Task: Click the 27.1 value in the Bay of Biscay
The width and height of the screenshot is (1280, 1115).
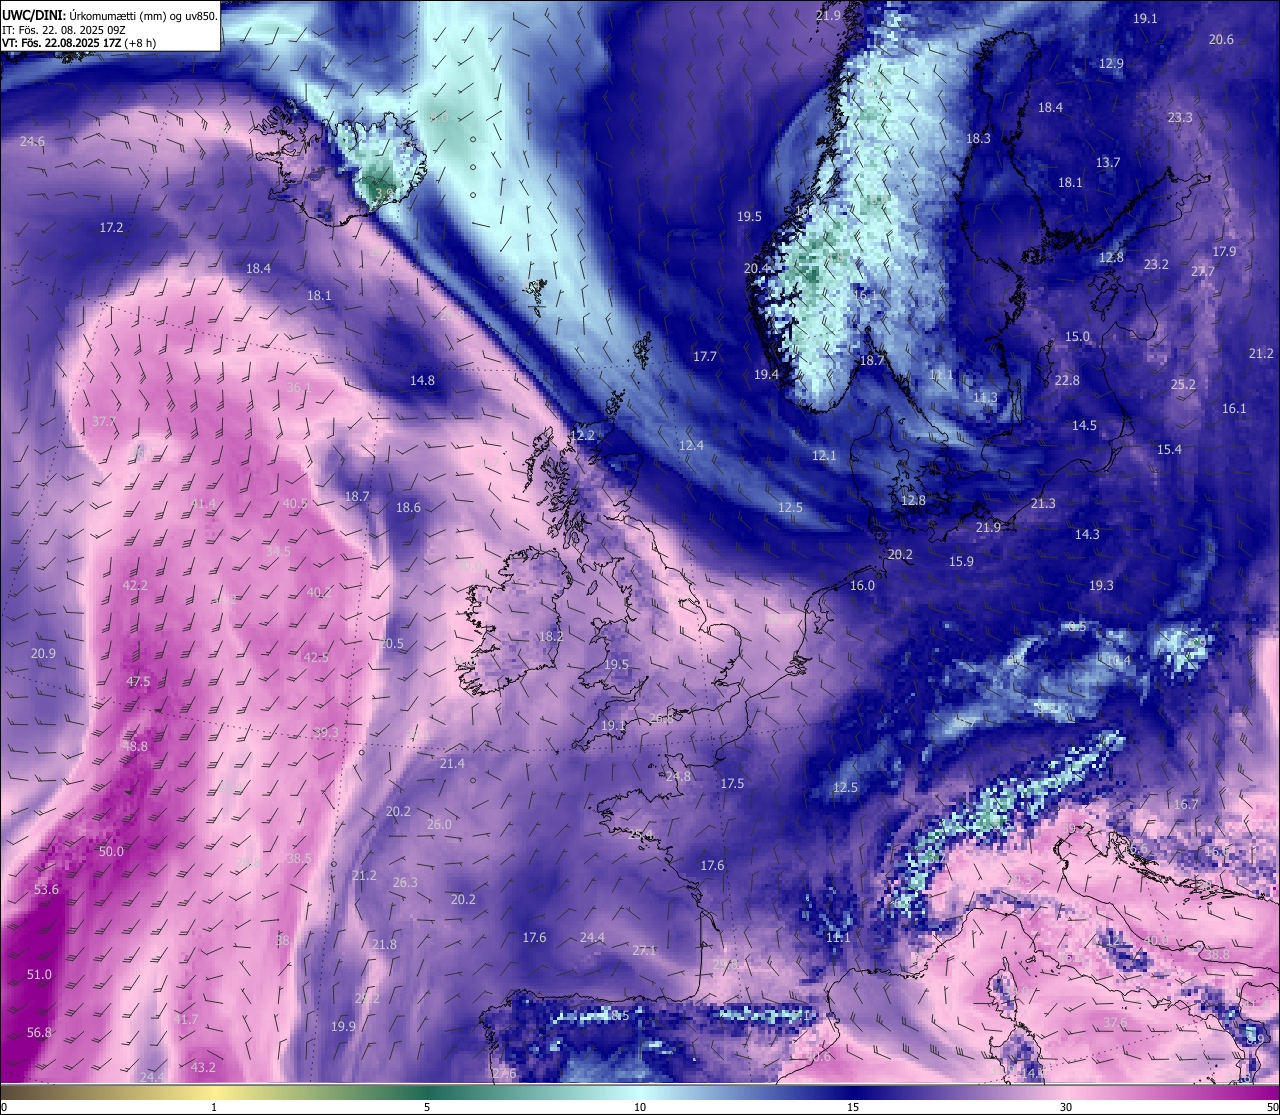Action: [644, 951]
